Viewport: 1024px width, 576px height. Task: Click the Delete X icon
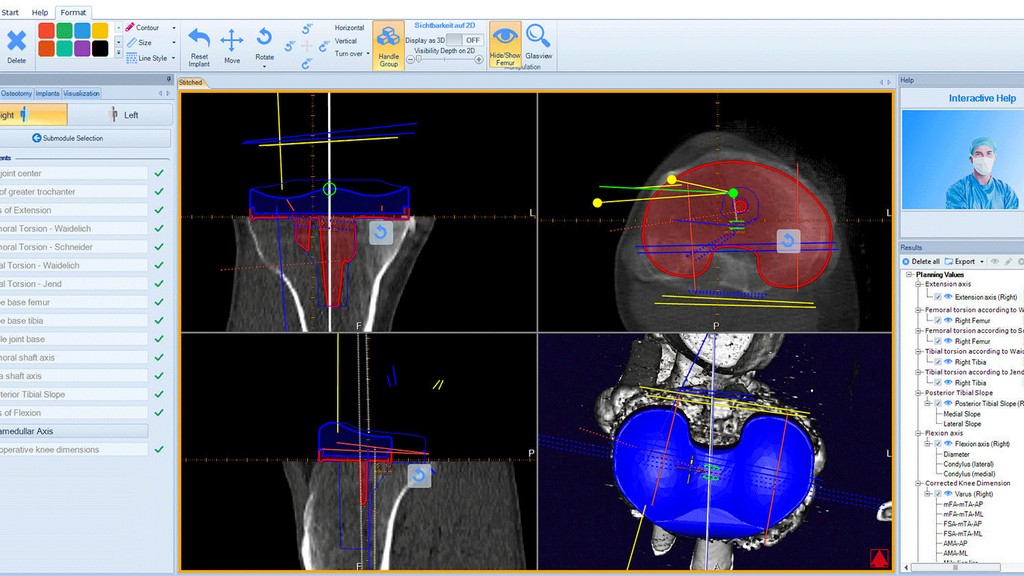[x=16, y=40]
